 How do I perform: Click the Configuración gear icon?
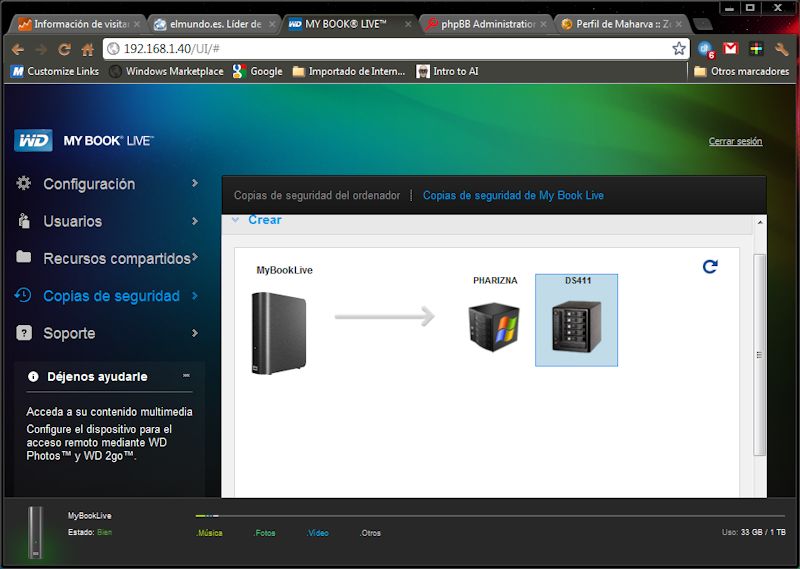(x=23, y=183)
